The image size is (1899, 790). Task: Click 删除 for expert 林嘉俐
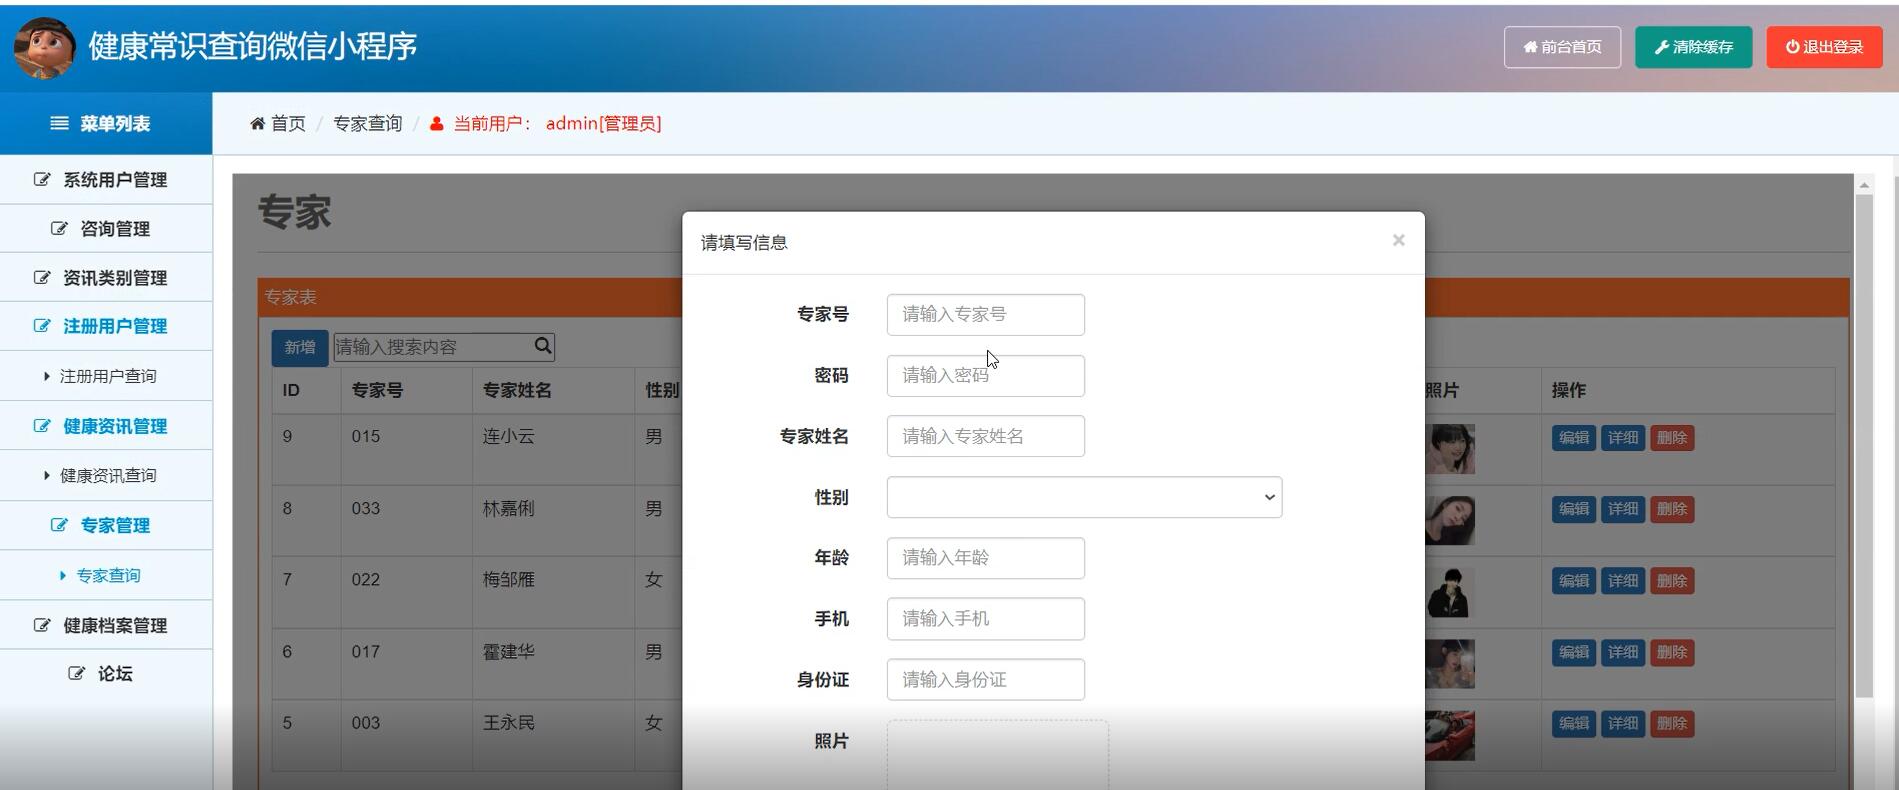coord(1671,509)
